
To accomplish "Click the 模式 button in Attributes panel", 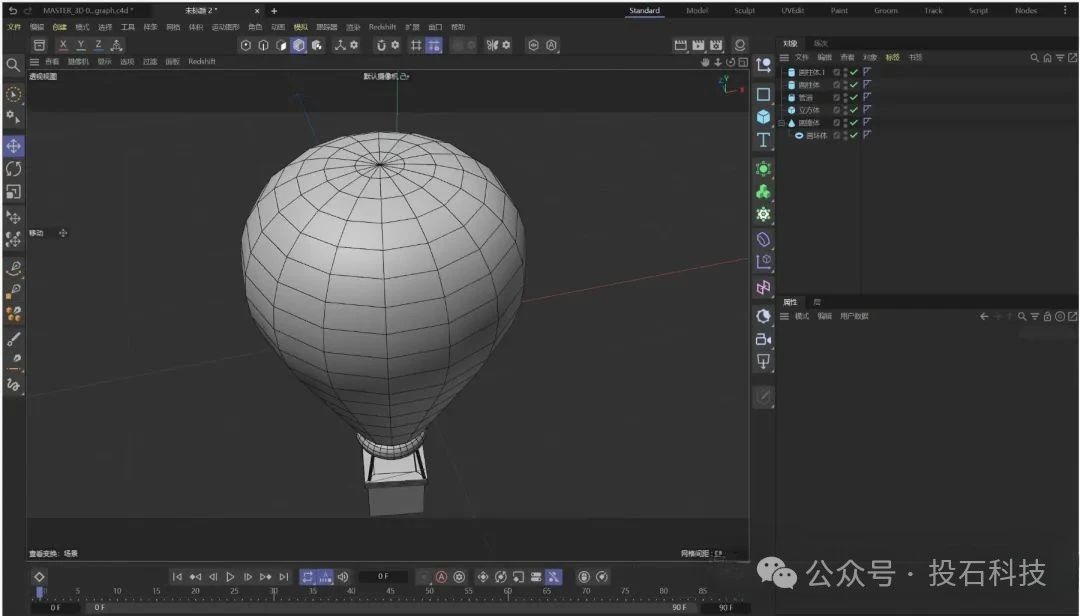I will click(801, 316).
